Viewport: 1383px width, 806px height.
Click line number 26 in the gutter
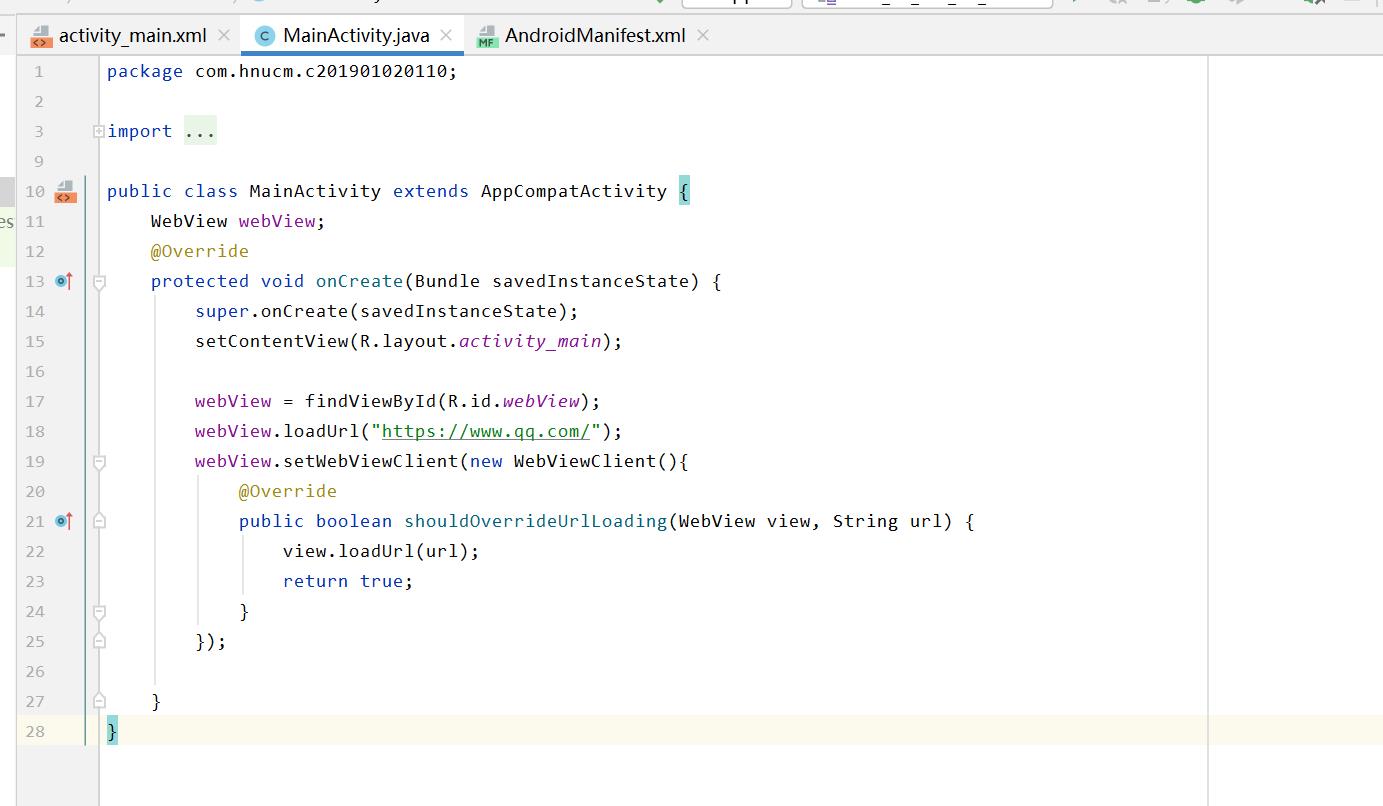(35, 671)
